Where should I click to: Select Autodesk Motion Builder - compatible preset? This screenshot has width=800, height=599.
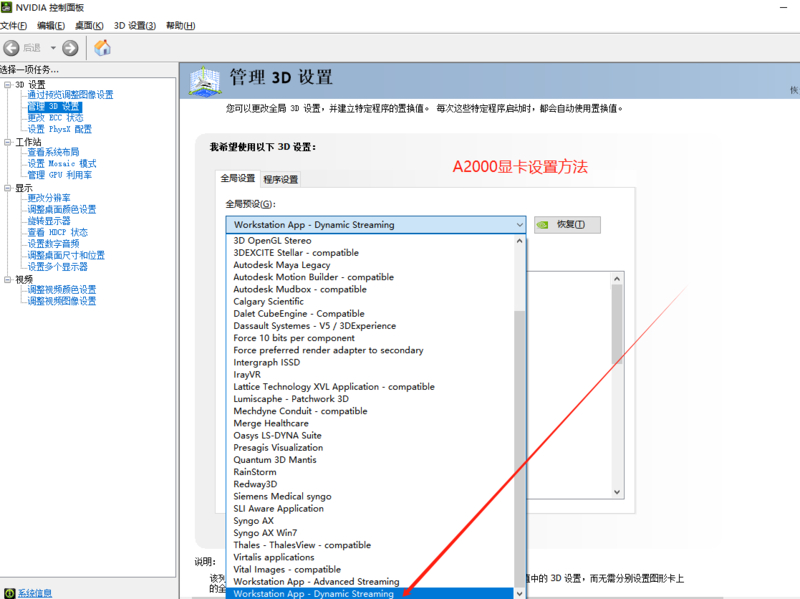(x=370, y=277)
